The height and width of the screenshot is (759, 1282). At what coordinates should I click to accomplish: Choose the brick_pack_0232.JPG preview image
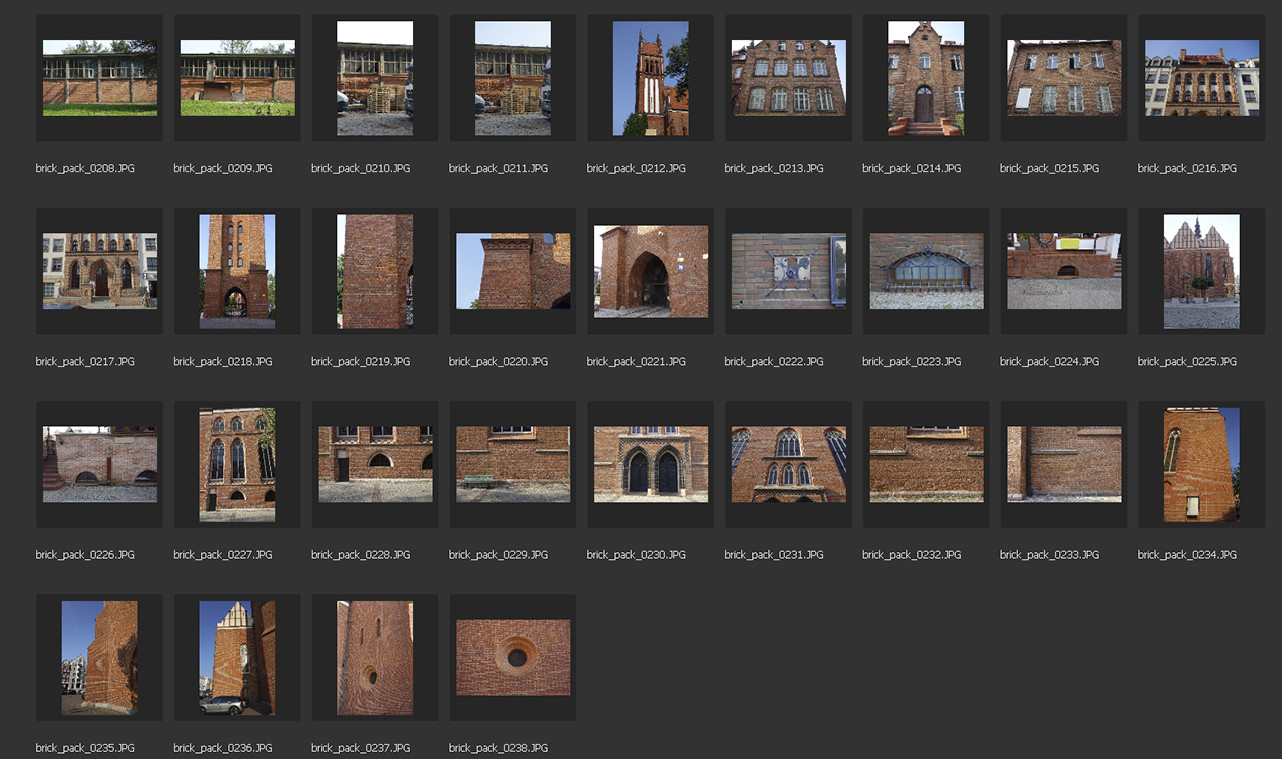click(926, 464)
